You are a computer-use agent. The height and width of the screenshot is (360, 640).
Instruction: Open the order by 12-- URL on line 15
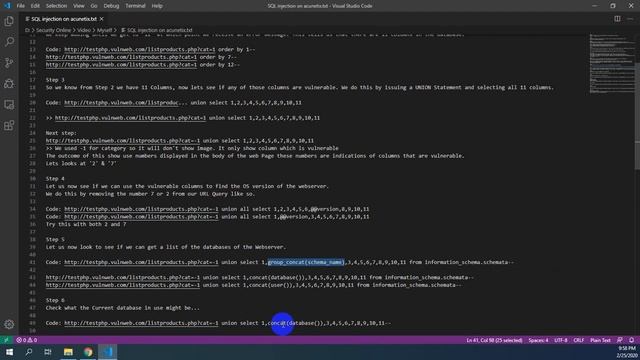click(x=121, y=64)
